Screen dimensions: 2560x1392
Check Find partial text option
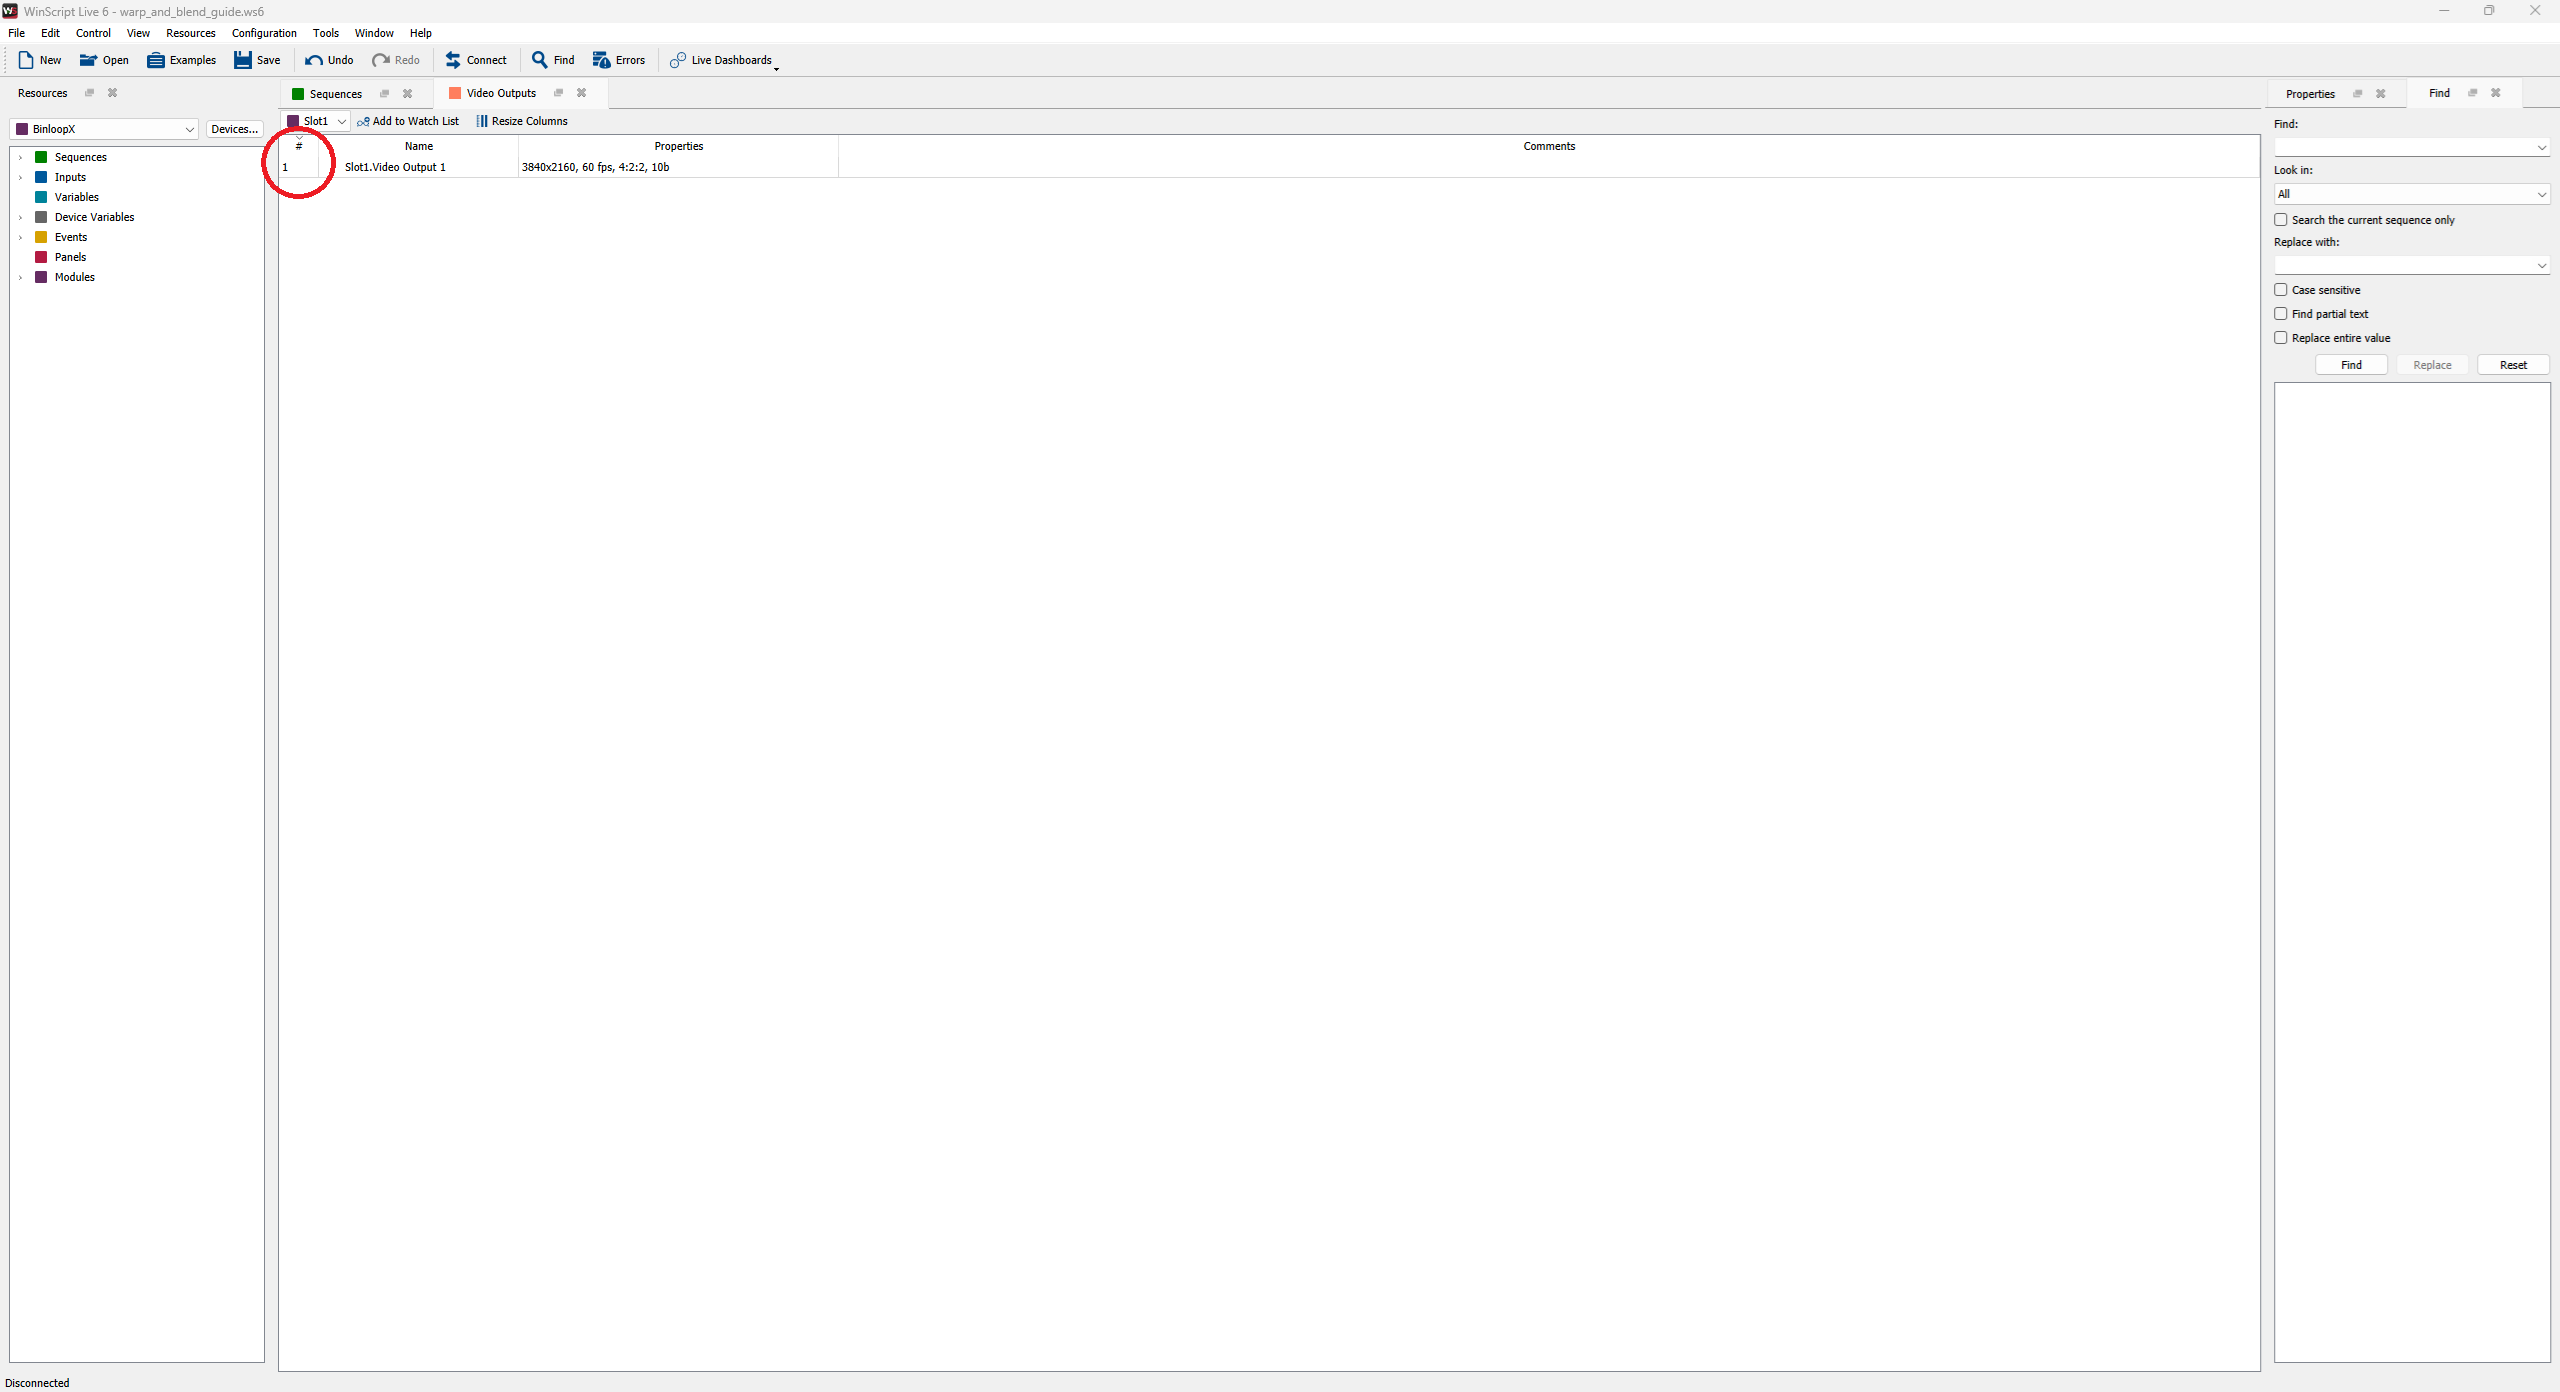[x=2281, y=314]
